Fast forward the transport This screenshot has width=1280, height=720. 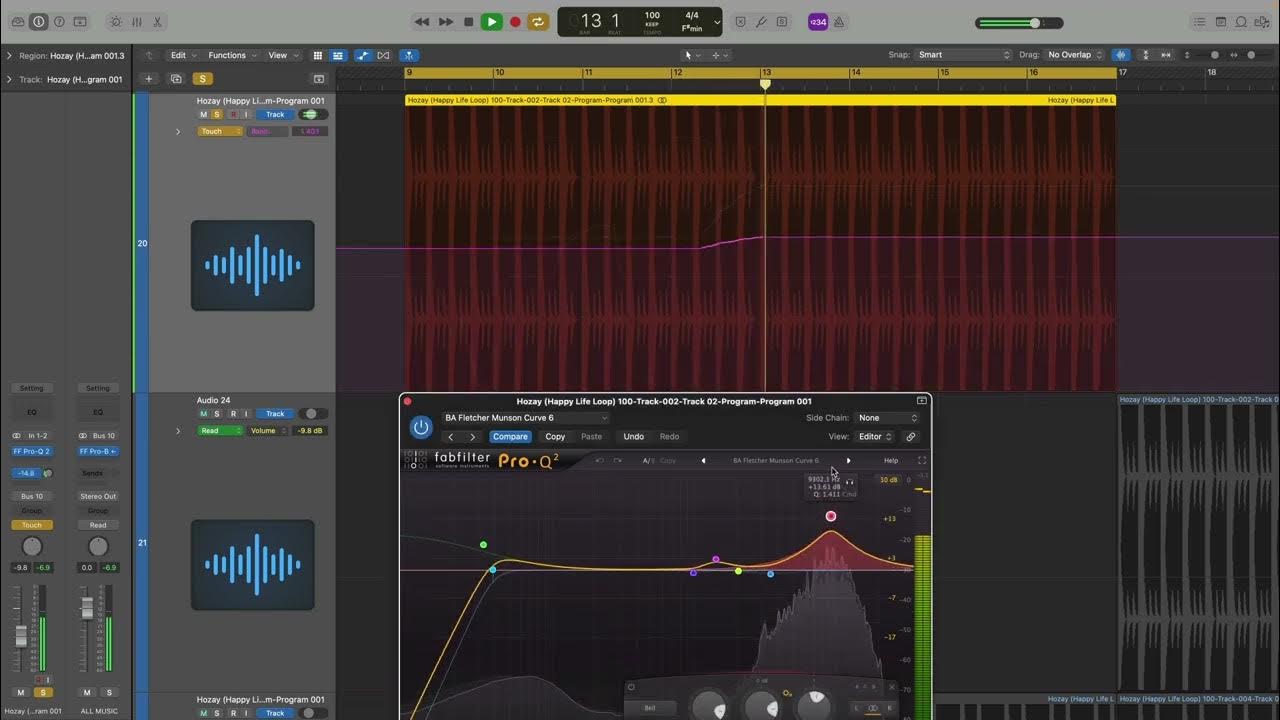(x=446, y=22)
